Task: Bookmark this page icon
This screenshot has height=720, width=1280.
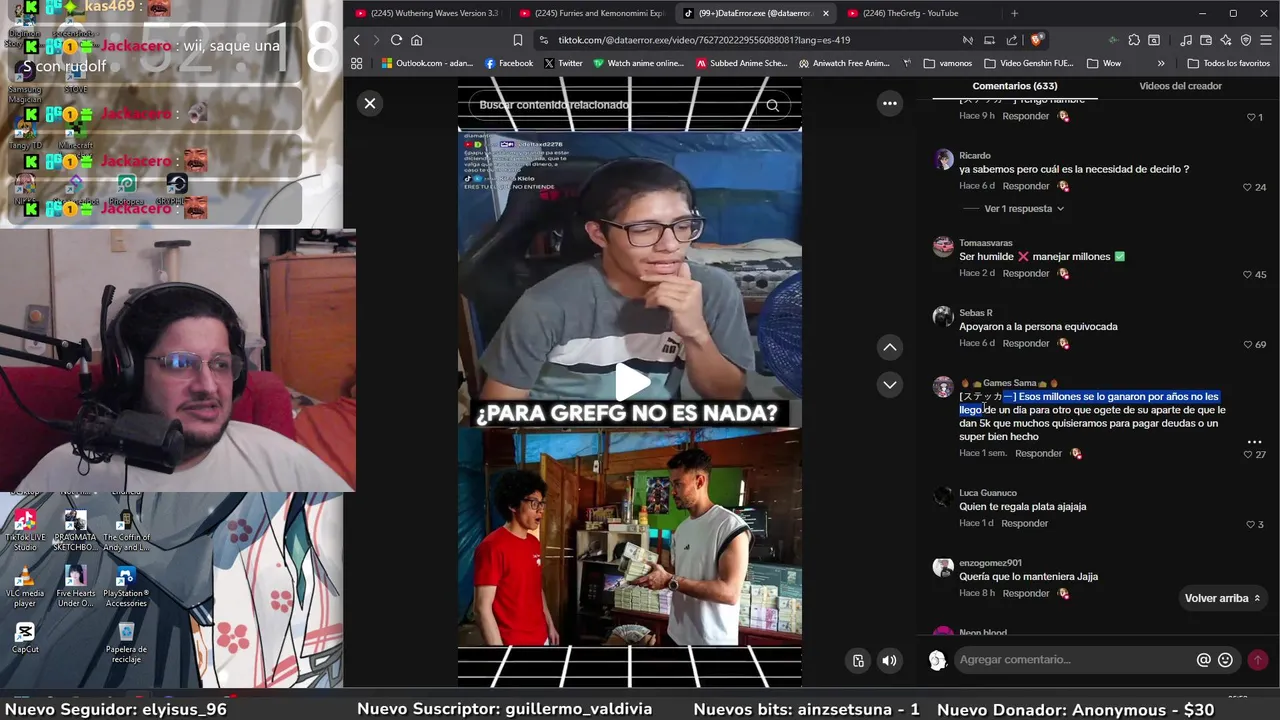Action: point(517,40)
